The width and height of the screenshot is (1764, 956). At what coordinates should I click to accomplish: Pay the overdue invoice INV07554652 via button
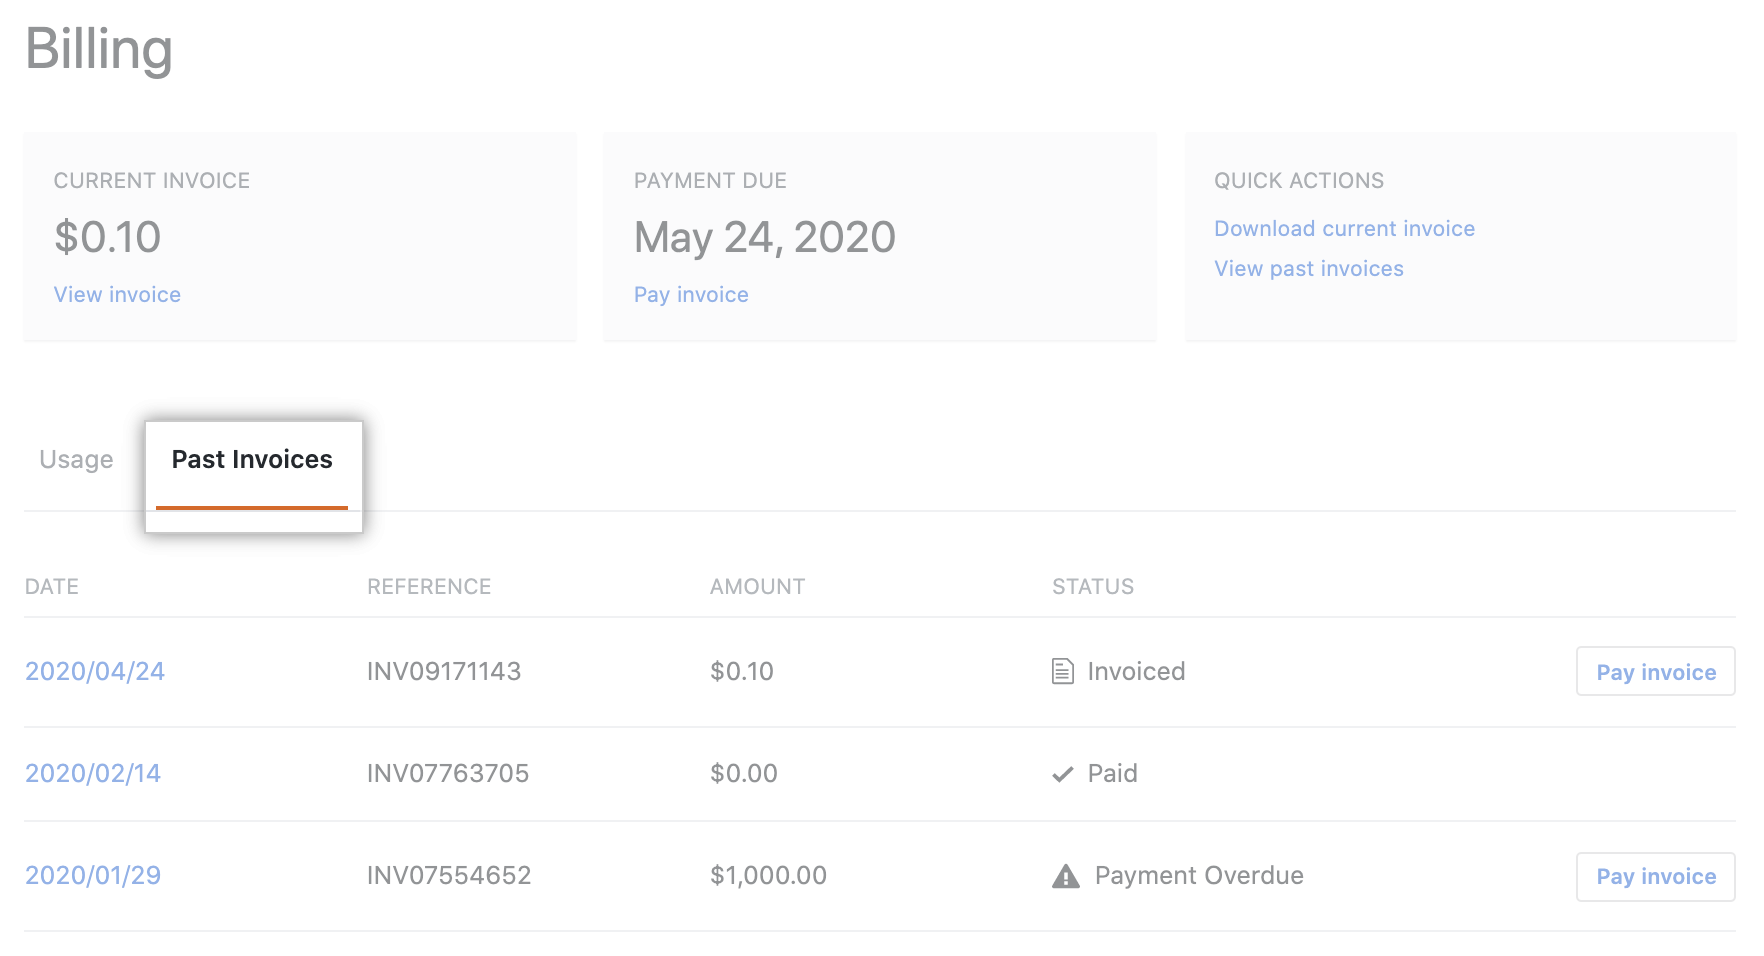tap(1655, 877)
